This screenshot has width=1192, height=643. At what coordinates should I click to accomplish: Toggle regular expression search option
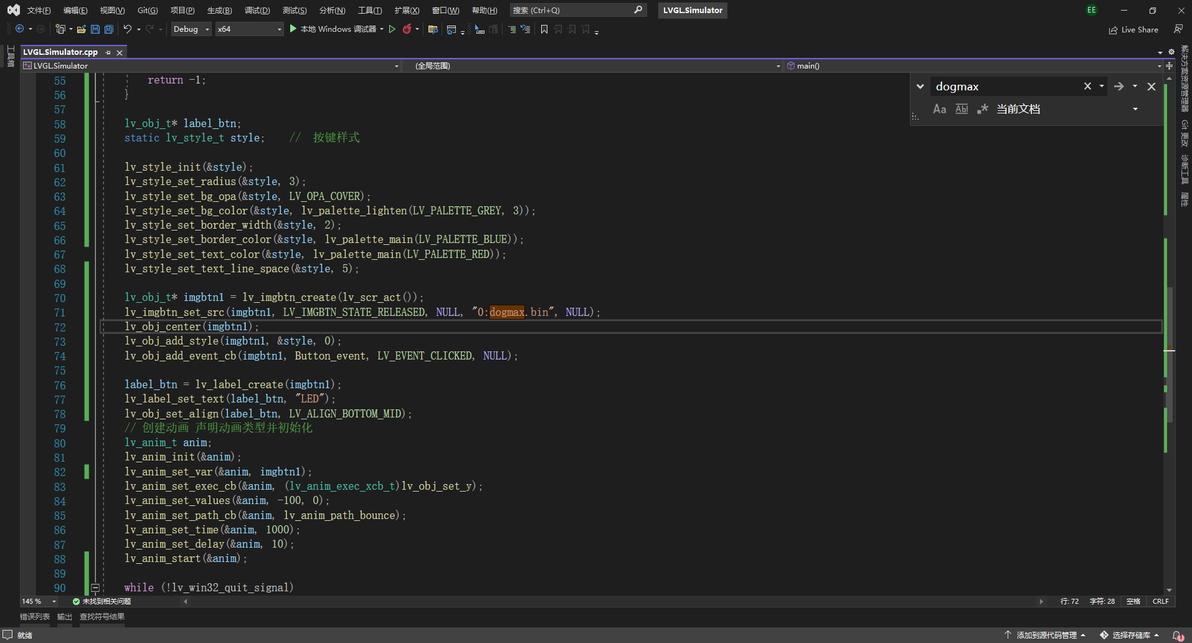[983, 109]
